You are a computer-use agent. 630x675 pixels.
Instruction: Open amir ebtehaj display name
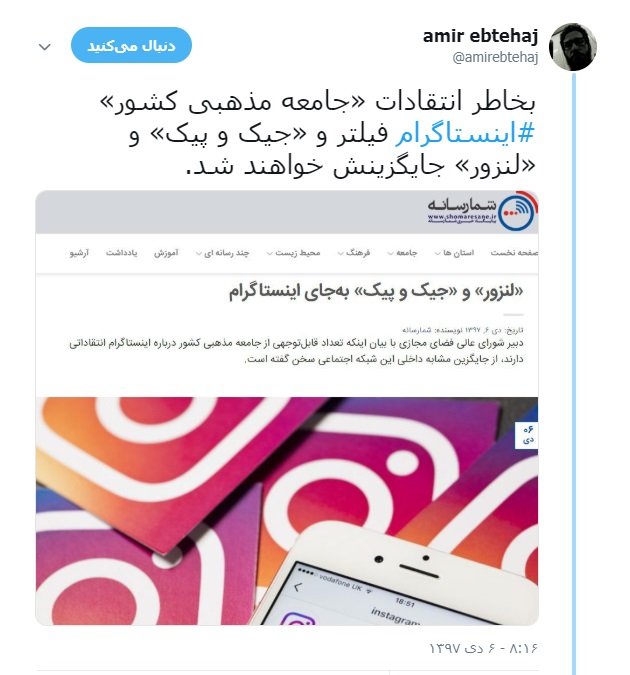coord(481,36)
